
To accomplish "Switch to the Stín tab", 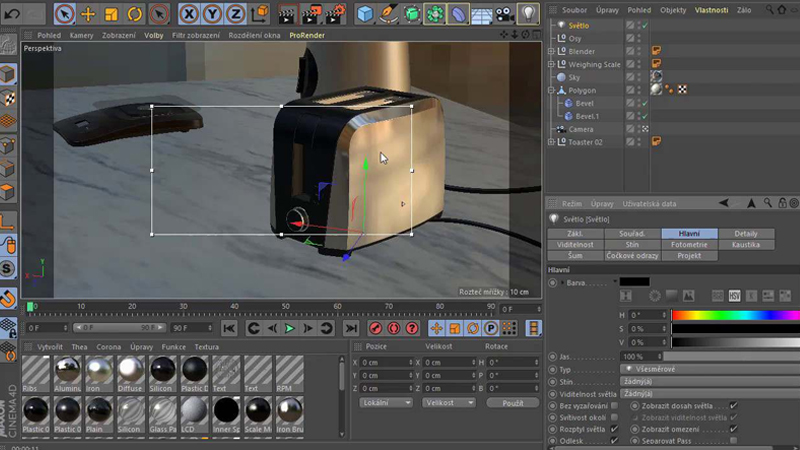I will (x=632, y=244).
